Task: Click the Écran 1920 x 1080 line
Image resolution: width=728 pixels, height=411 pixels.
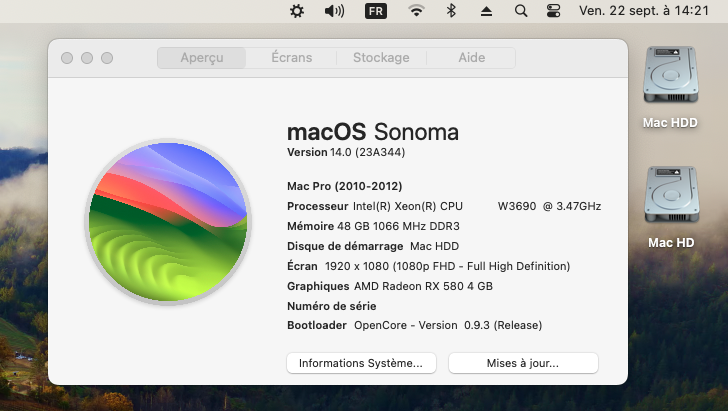Action: 429,266
